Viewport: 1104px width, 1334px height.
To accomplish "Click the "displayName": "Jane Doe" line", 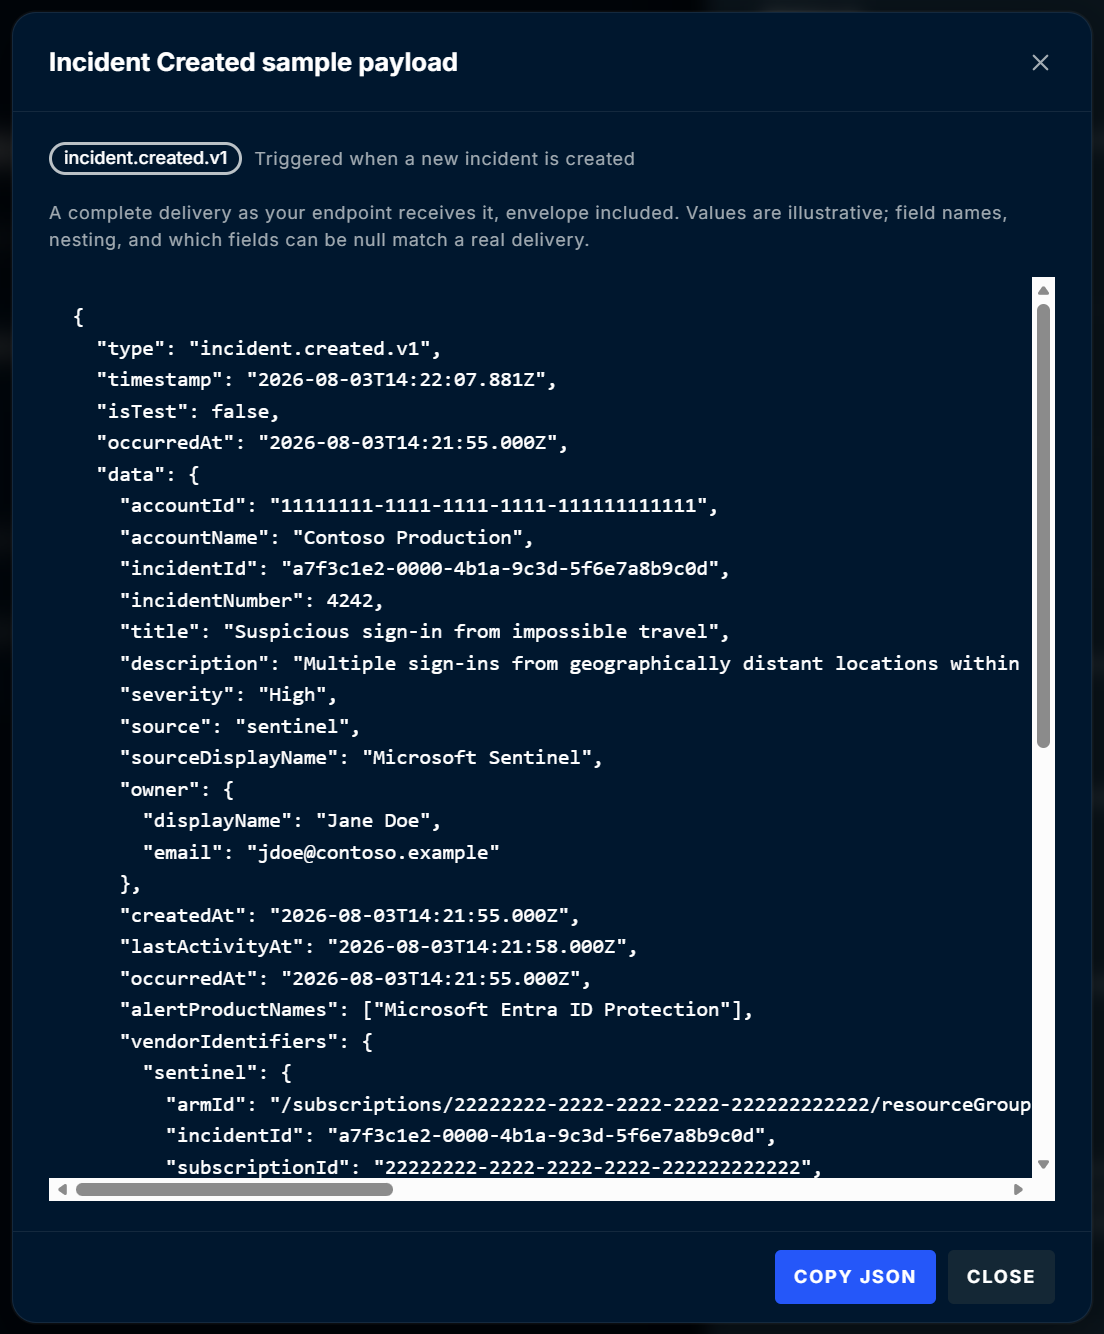I will 292,821.
